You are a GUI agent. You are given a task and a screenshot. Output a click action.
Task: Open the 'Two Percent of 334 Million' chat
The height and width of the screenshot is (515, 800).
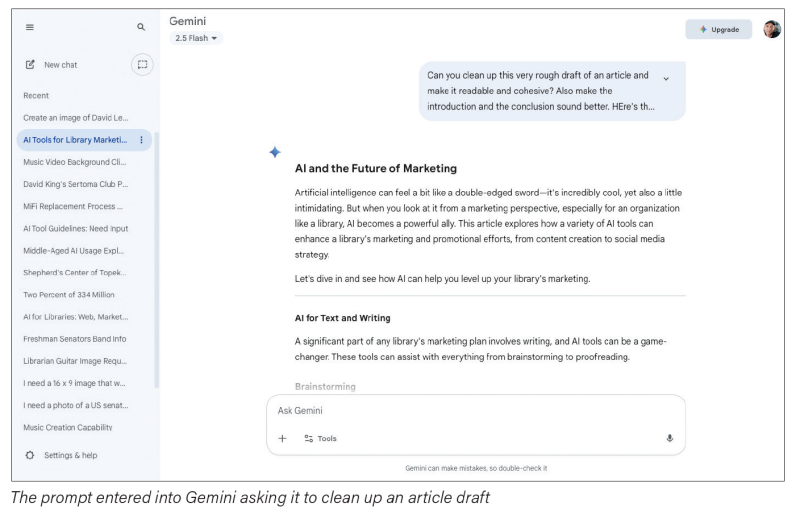tap(69, 295)
